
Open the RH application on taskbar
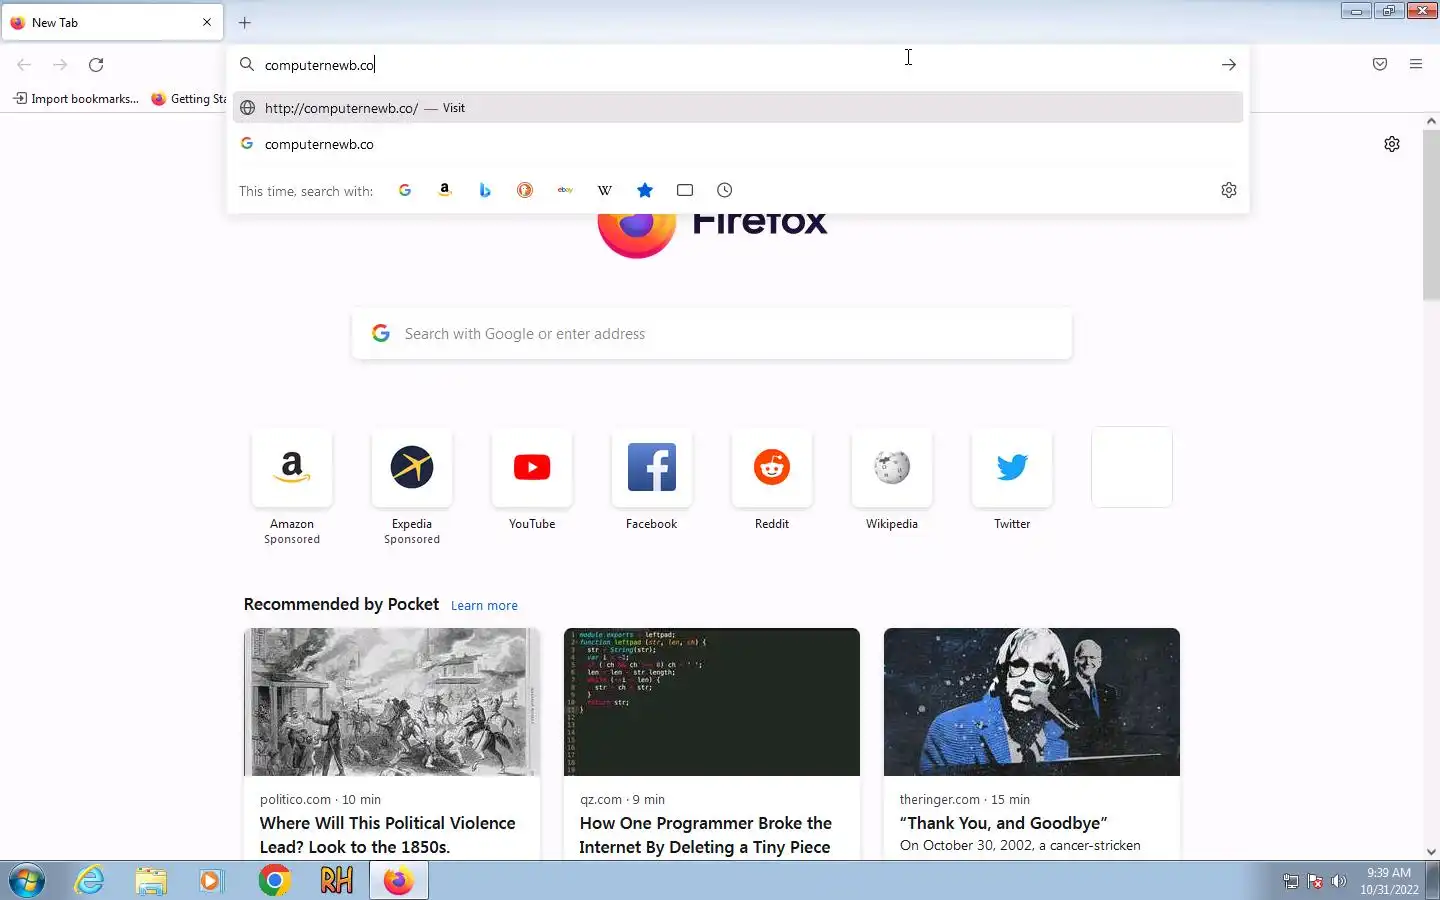click(x=336, y=881)
